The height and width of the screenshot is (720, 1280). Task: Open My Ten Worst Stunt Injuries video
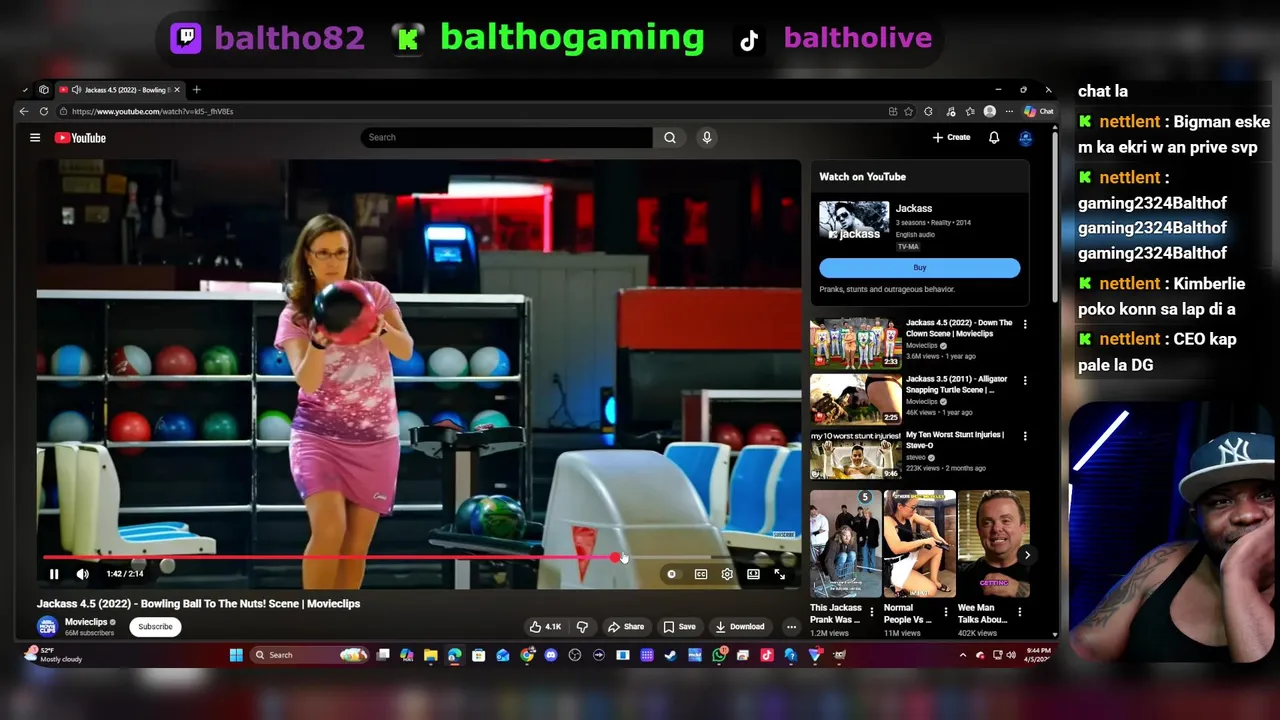click(856, 456)
